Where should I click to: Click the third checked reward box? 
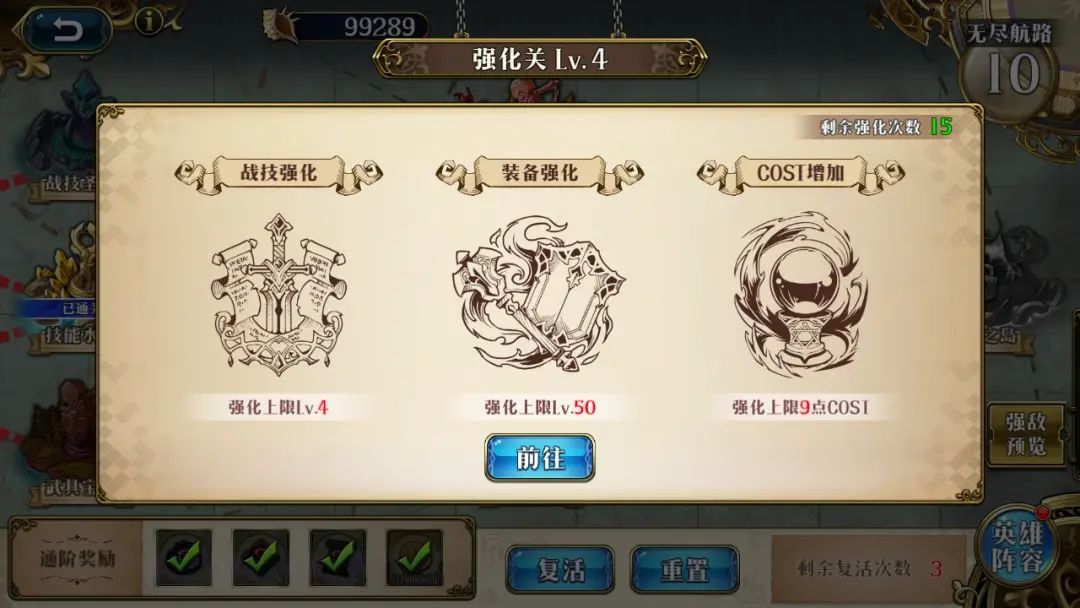(x=338, y=558)
